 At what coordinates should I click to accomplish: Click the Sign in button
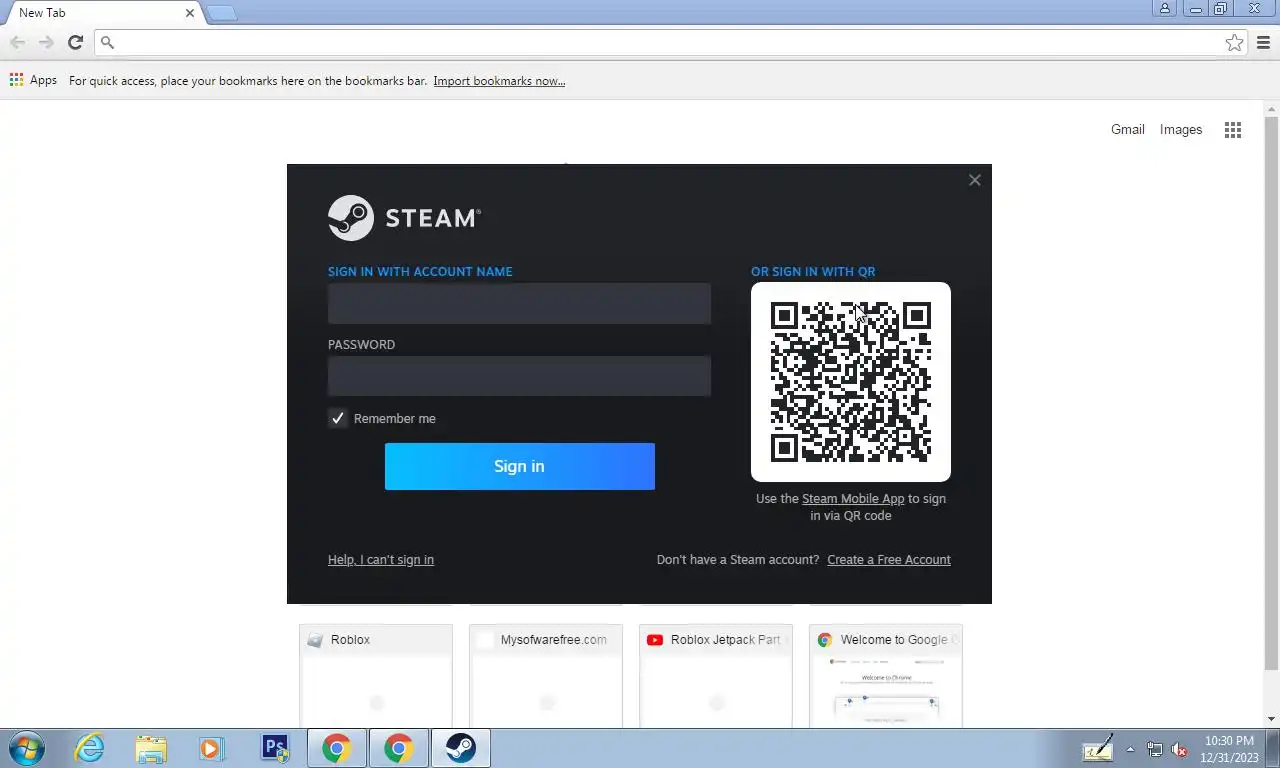tap(519, 466)
